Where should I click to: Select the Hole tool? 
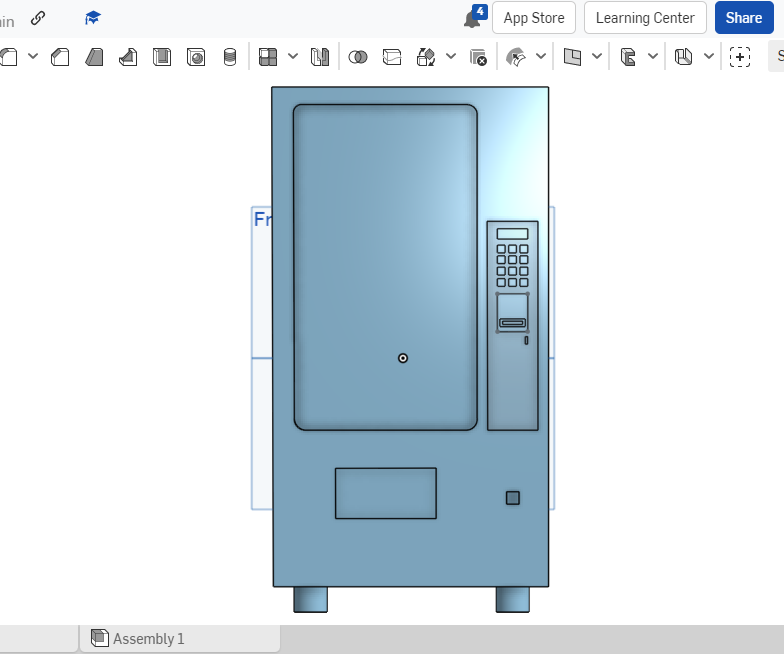tap(196, 57)
